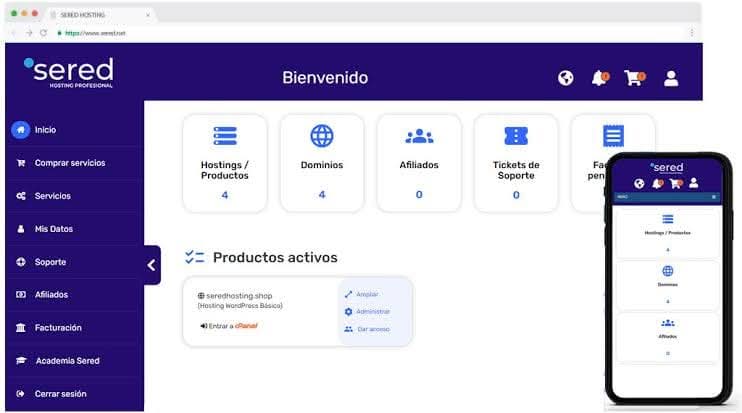Image resolution: width=742 pixels, height=413 pixels.
Task: Click the browser back arrow
Action: pyautogui.click(x=14, y=33)
